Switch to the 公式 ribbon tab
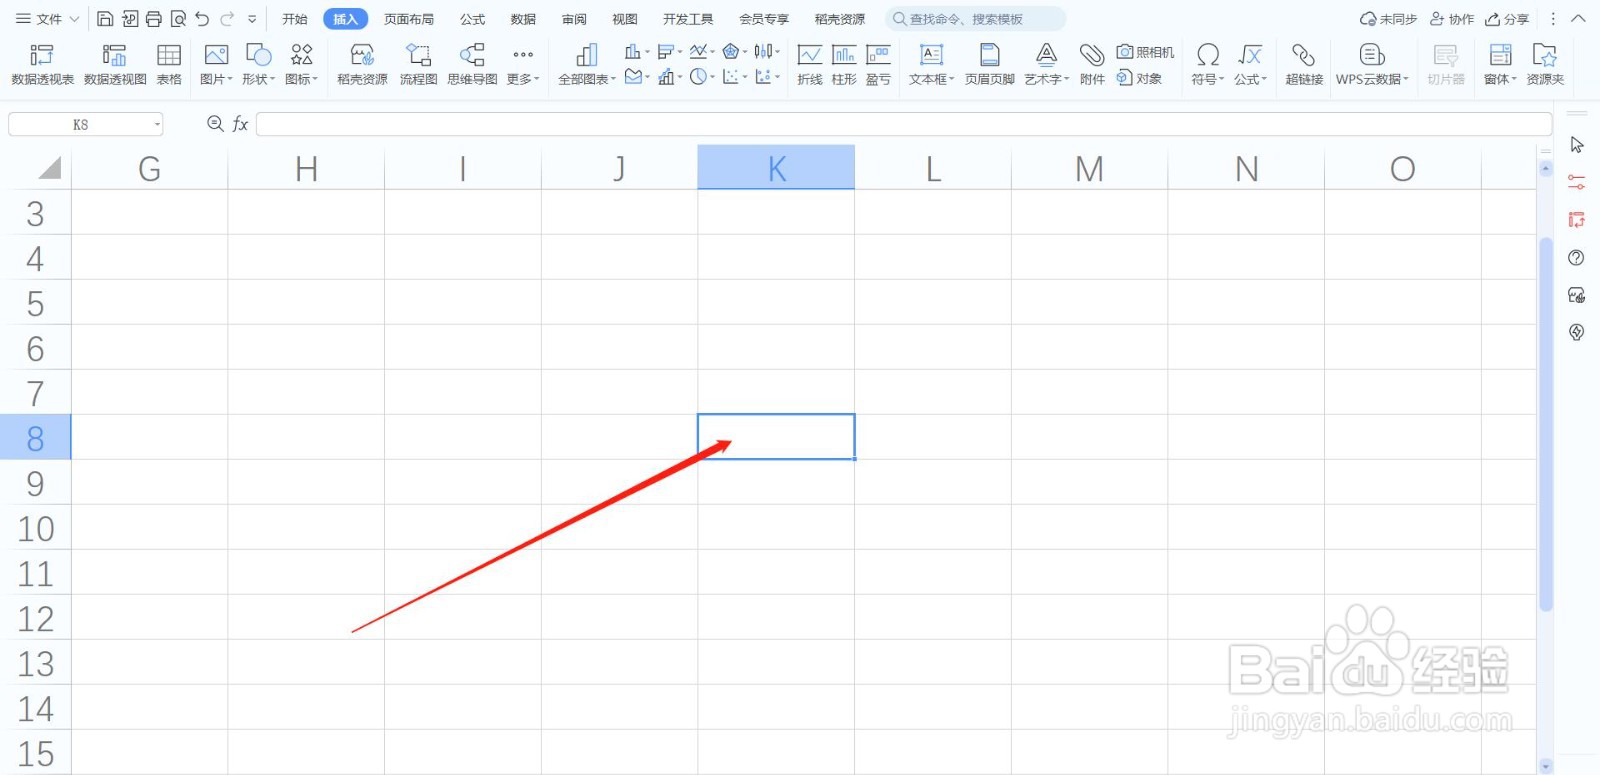 coord(472,19)
